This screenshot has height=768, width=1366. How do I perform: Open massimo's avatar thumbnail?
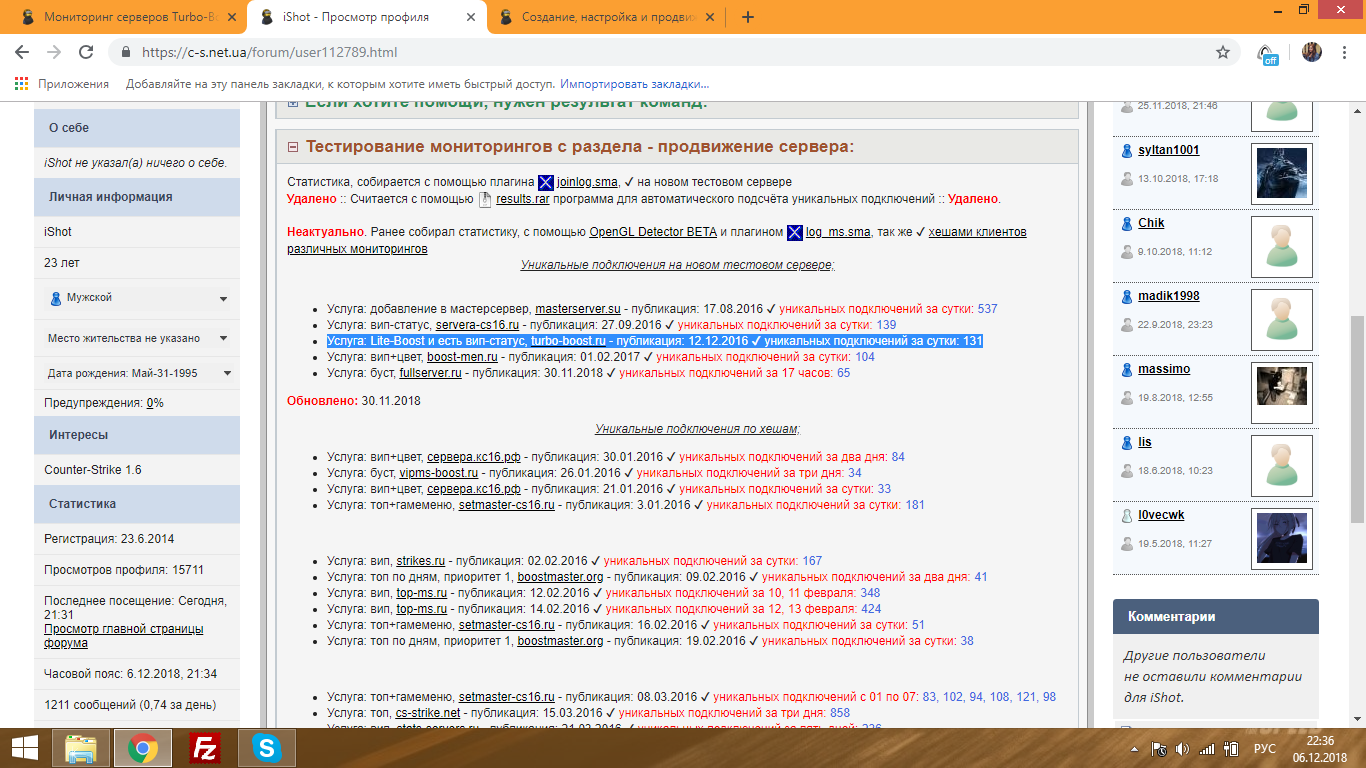(1282, 392)
